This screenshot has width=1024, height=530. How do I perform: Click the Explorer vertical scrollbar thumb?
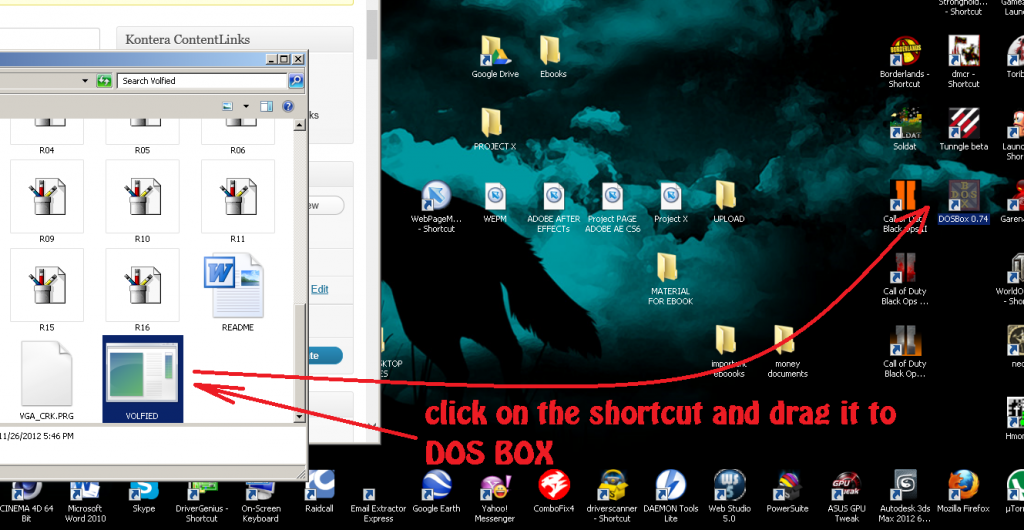[x=300, y=357]
